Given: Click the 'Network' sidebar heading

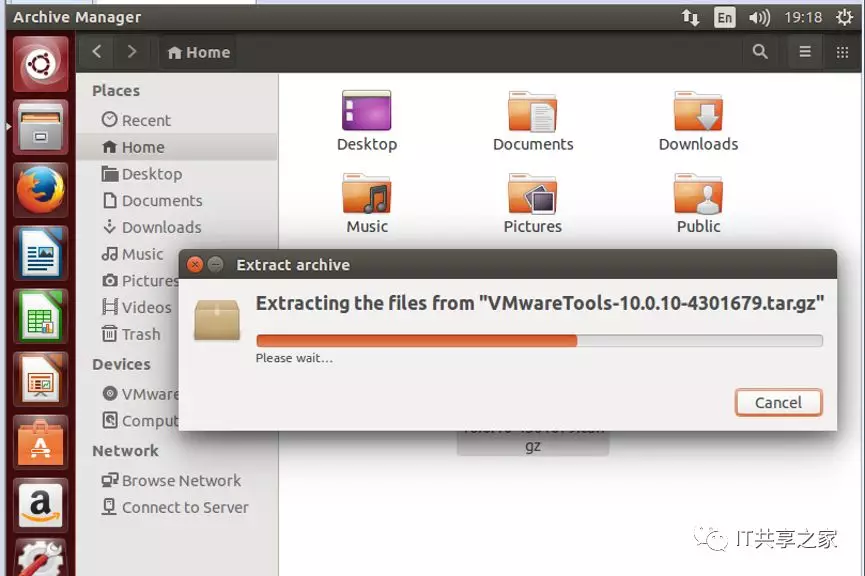Looking at the screenshot, I should coord(125,451).
